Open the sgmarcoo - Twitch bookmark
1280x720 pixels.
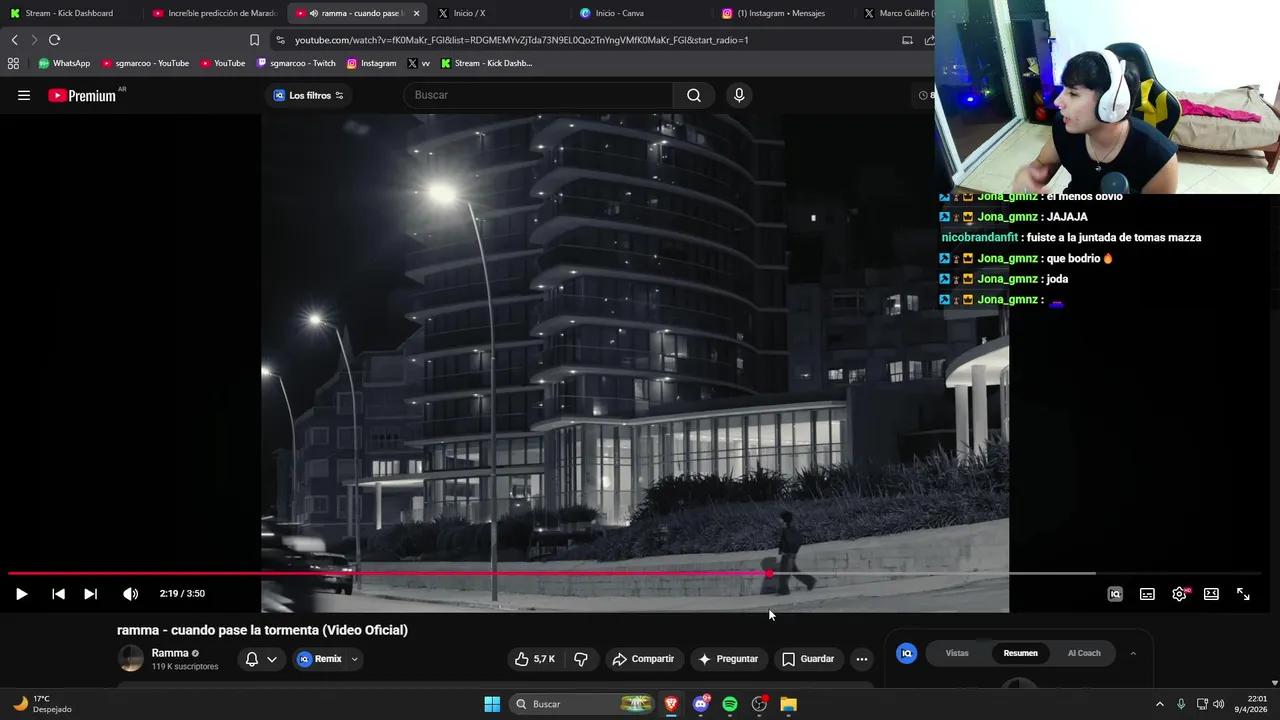point(296,63)
